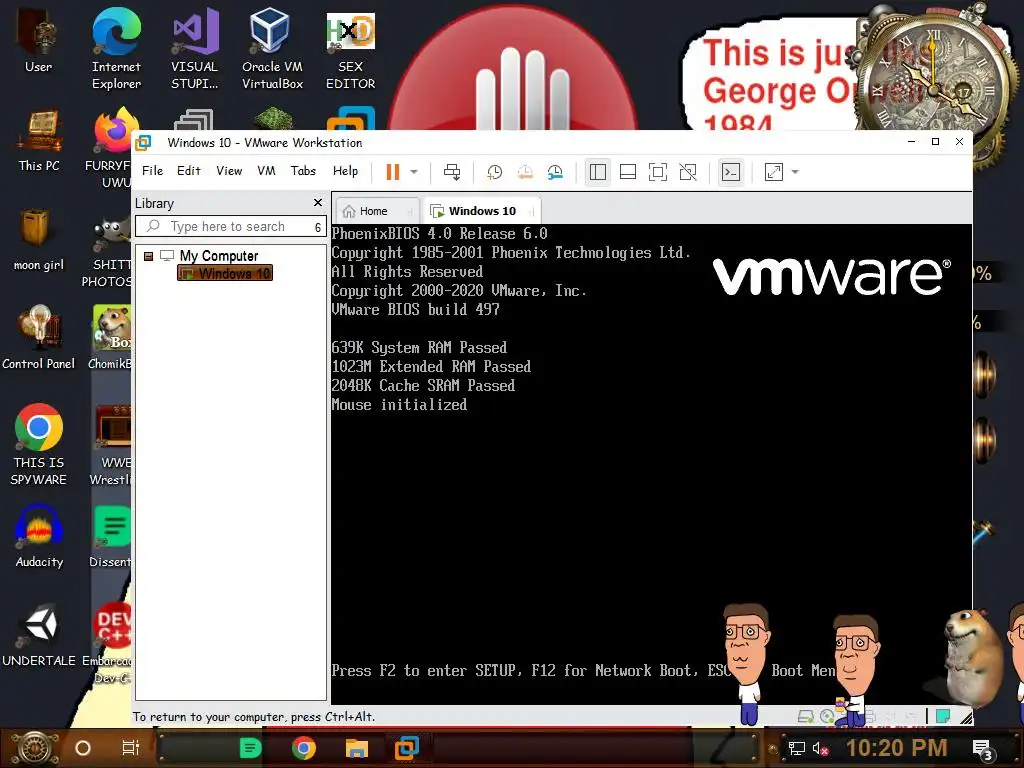Image resolution: width=1024 pixels, height=768 pixels.
Task: Click the Cortana circle taskbar icon
Action: (83, 748)
